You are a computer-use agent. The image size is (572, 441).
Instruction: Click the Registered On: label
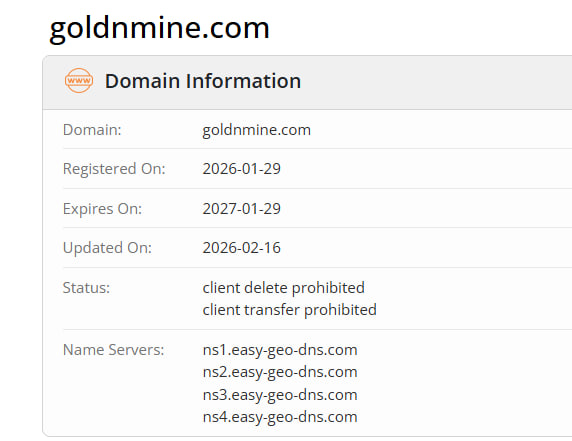click(114, 169)
